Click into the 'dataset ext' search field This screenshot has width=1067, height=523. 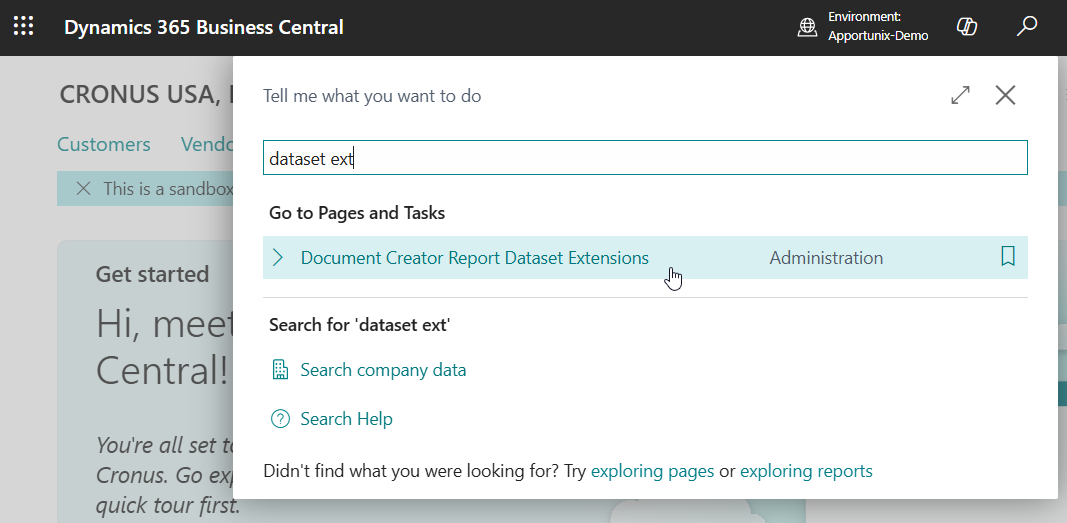pyautogui.click(x=645, y=158)
